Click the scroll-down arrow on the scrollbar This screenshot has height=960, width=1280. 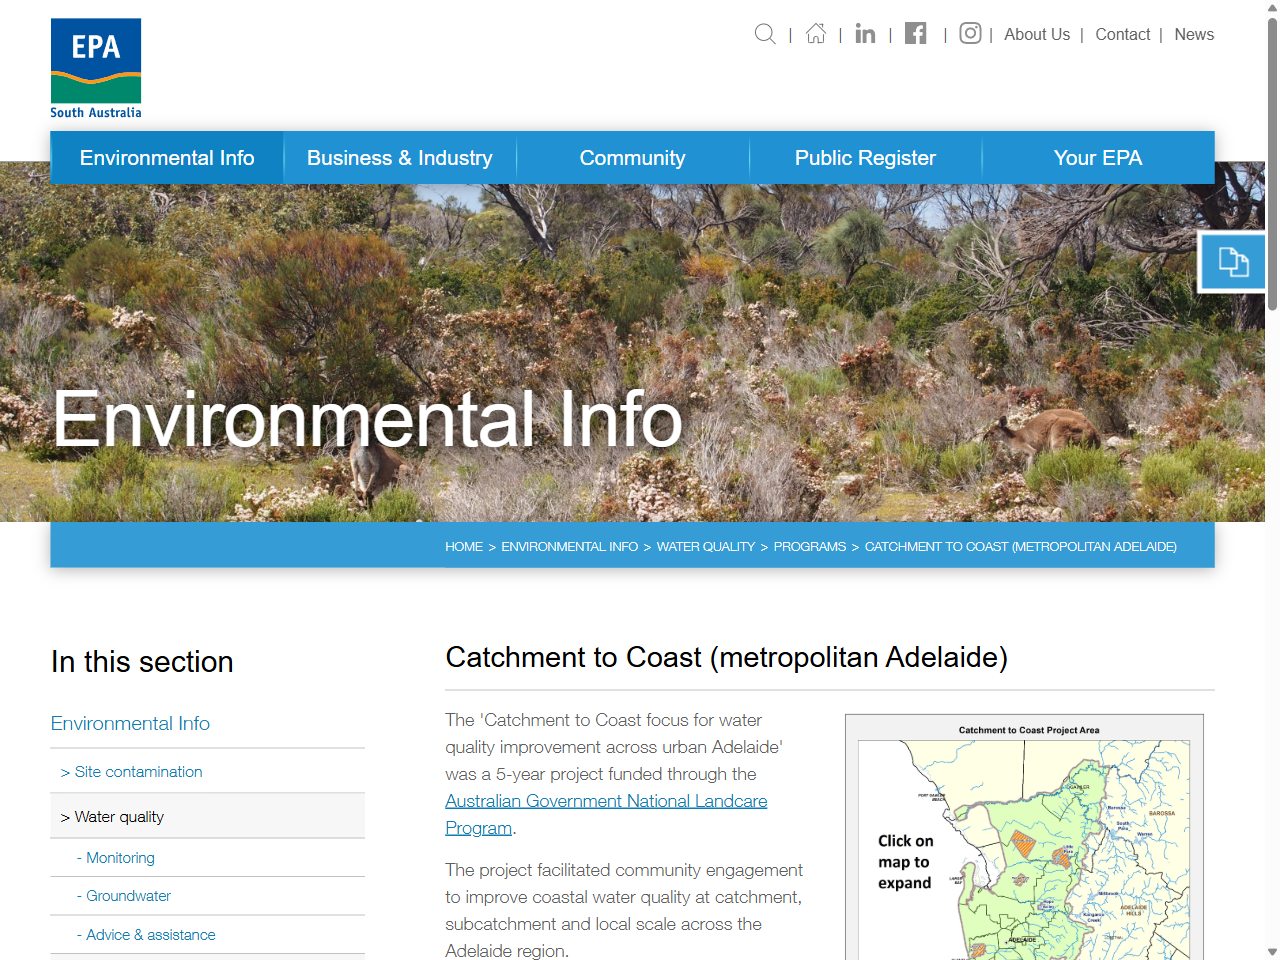(x=1271, y=951)
